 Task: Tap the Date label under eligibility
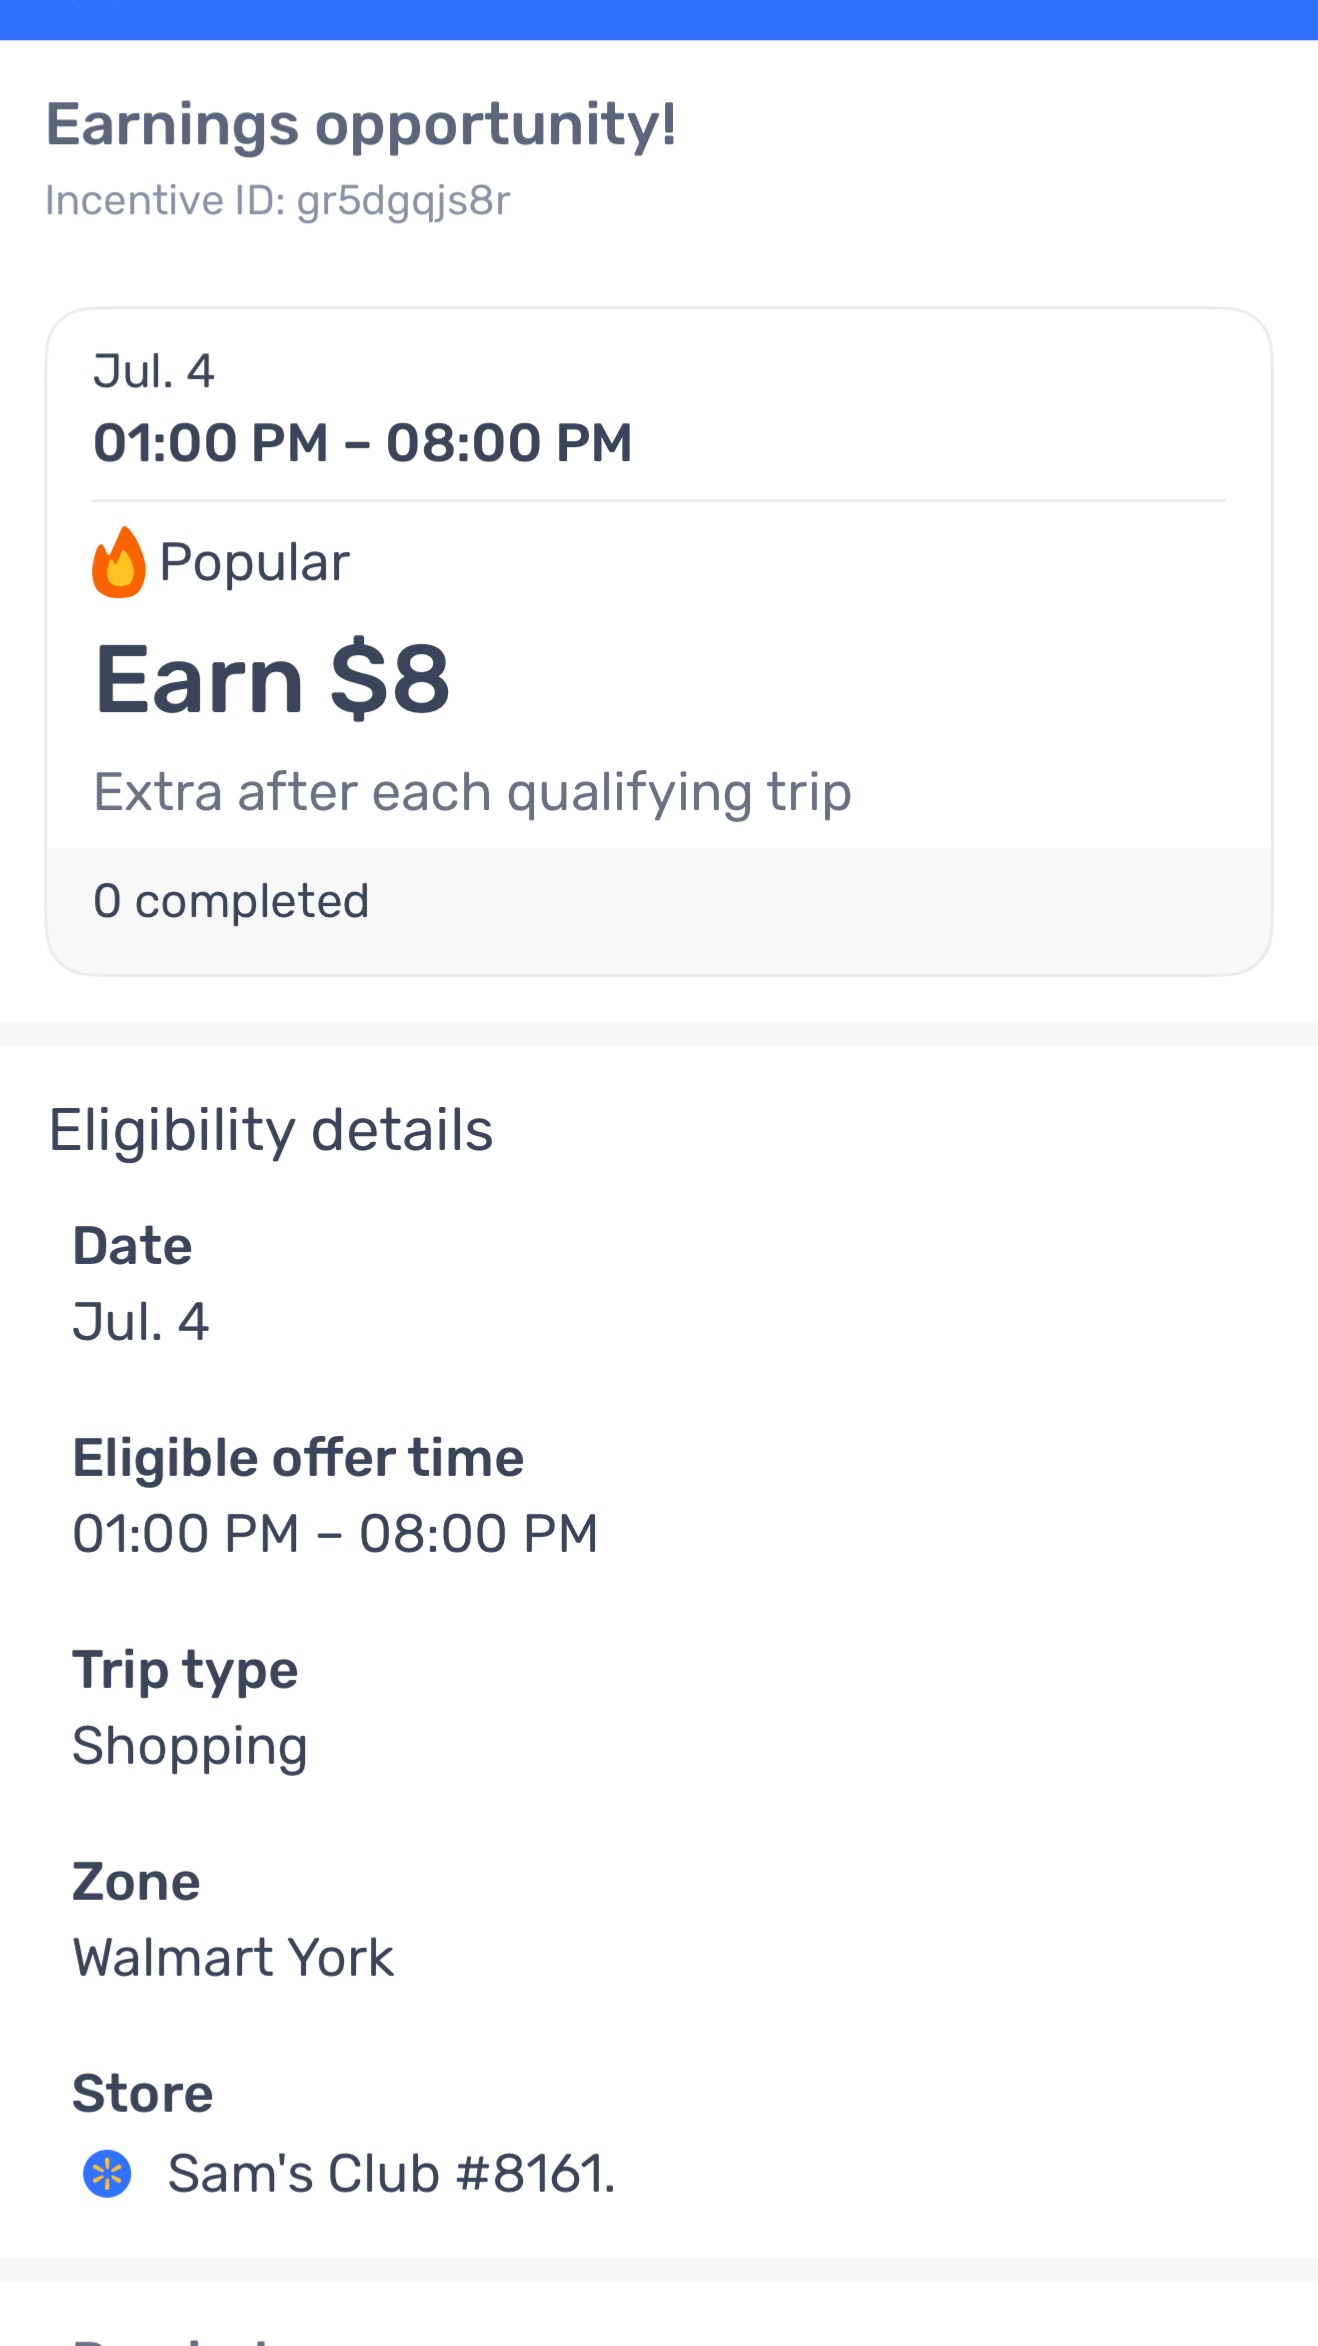(132, 1247)
